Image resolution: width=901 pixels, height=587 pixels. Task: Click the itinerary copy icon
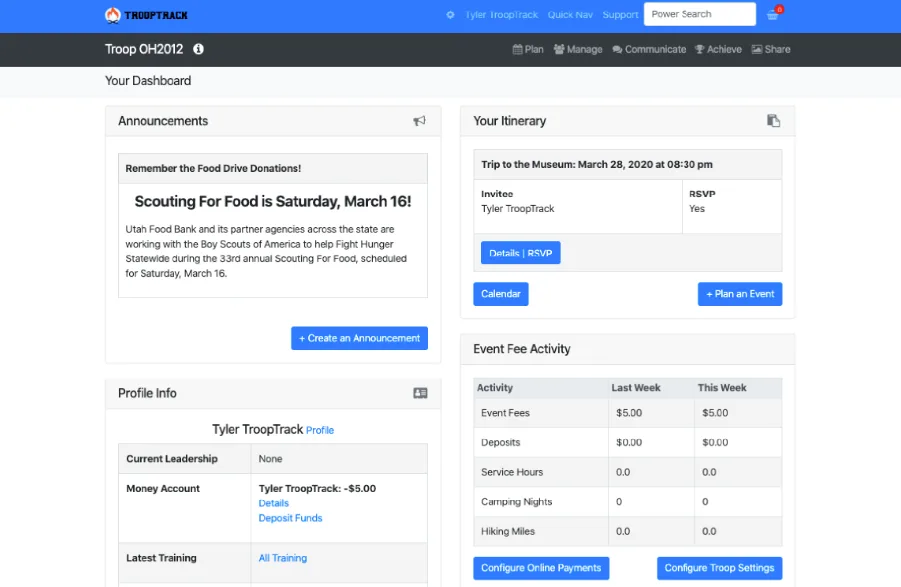(x=773, y=119)
